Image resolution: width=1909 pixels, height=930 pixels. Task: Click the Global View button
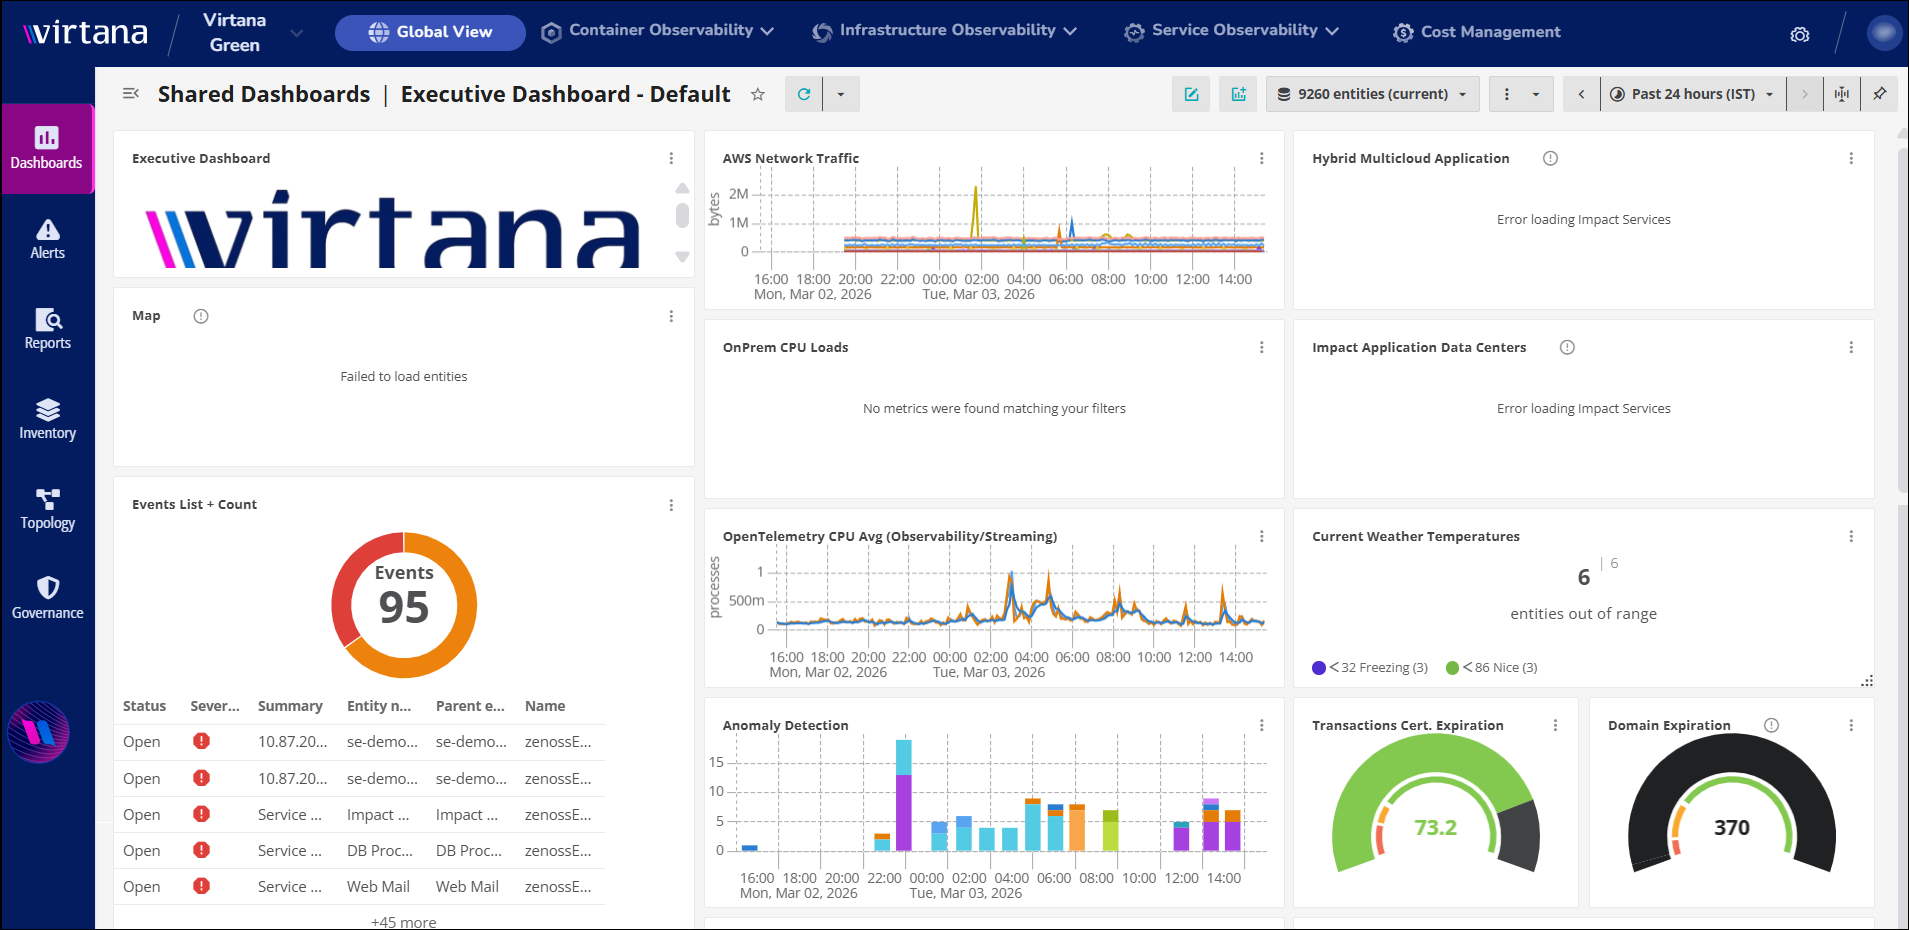pyautogui.click(x=430, y=32)
